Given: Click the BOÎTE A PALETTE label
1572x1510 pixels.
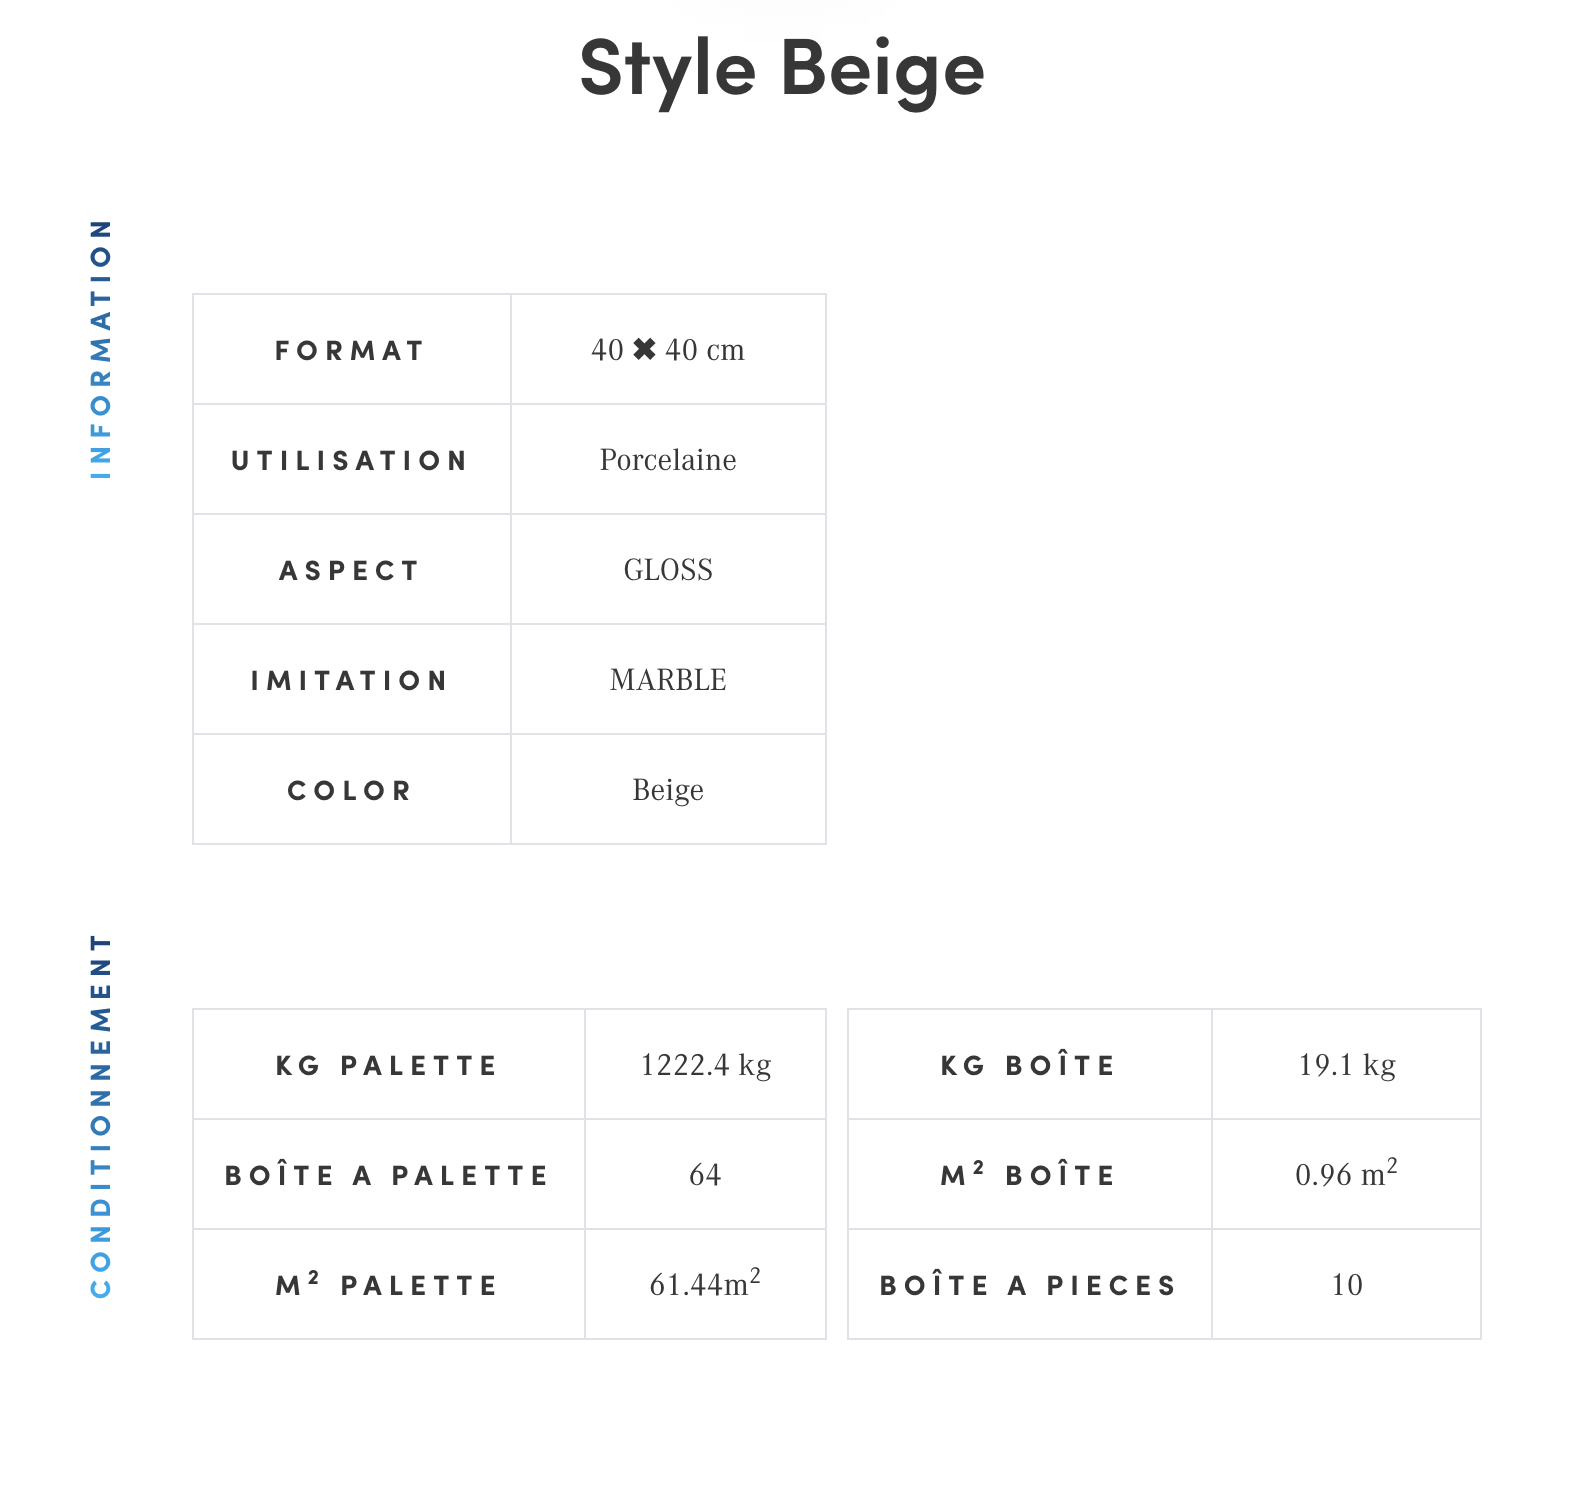Looking at the screenshot, I should pos(388,1176).
